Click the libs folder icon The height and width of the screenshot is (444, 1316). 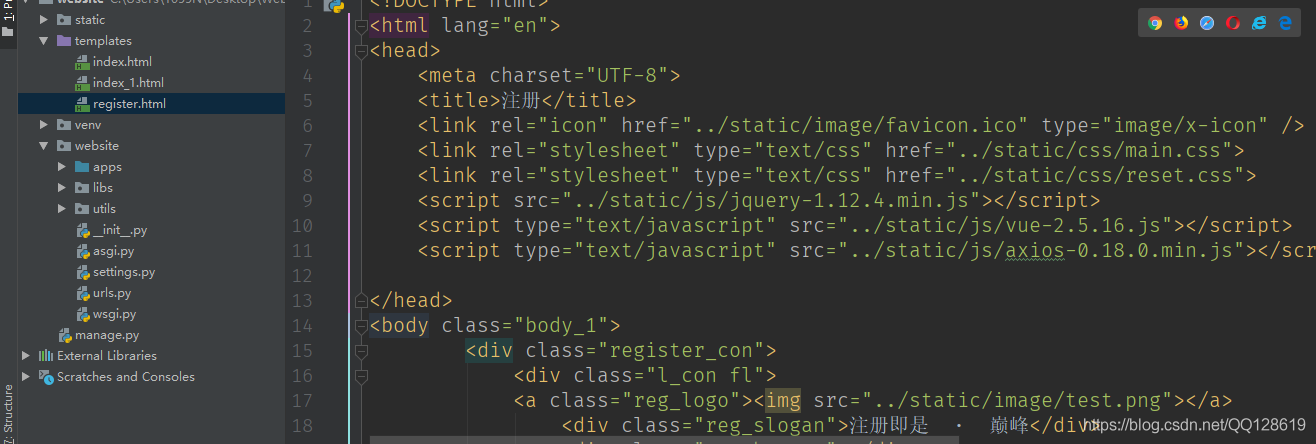click(x=82, y=188)
